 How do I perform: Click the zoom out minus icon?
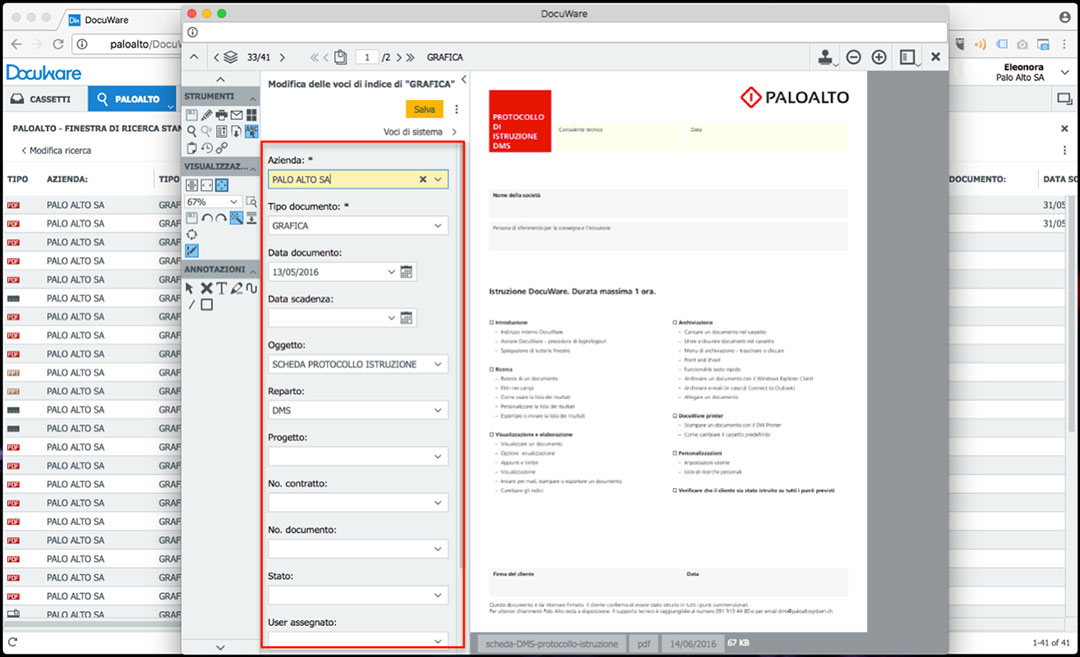853,57
